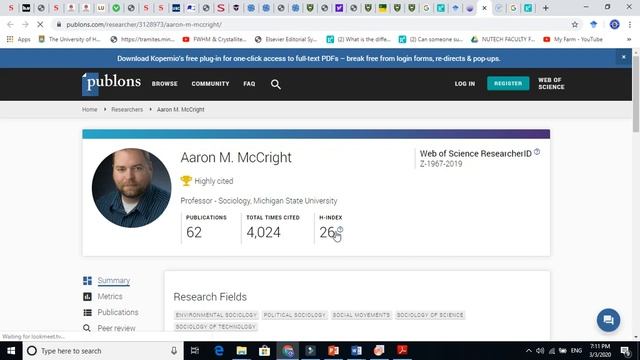Click the Publications count 62
The image size is (640, 360).
[x=194, y=232]
